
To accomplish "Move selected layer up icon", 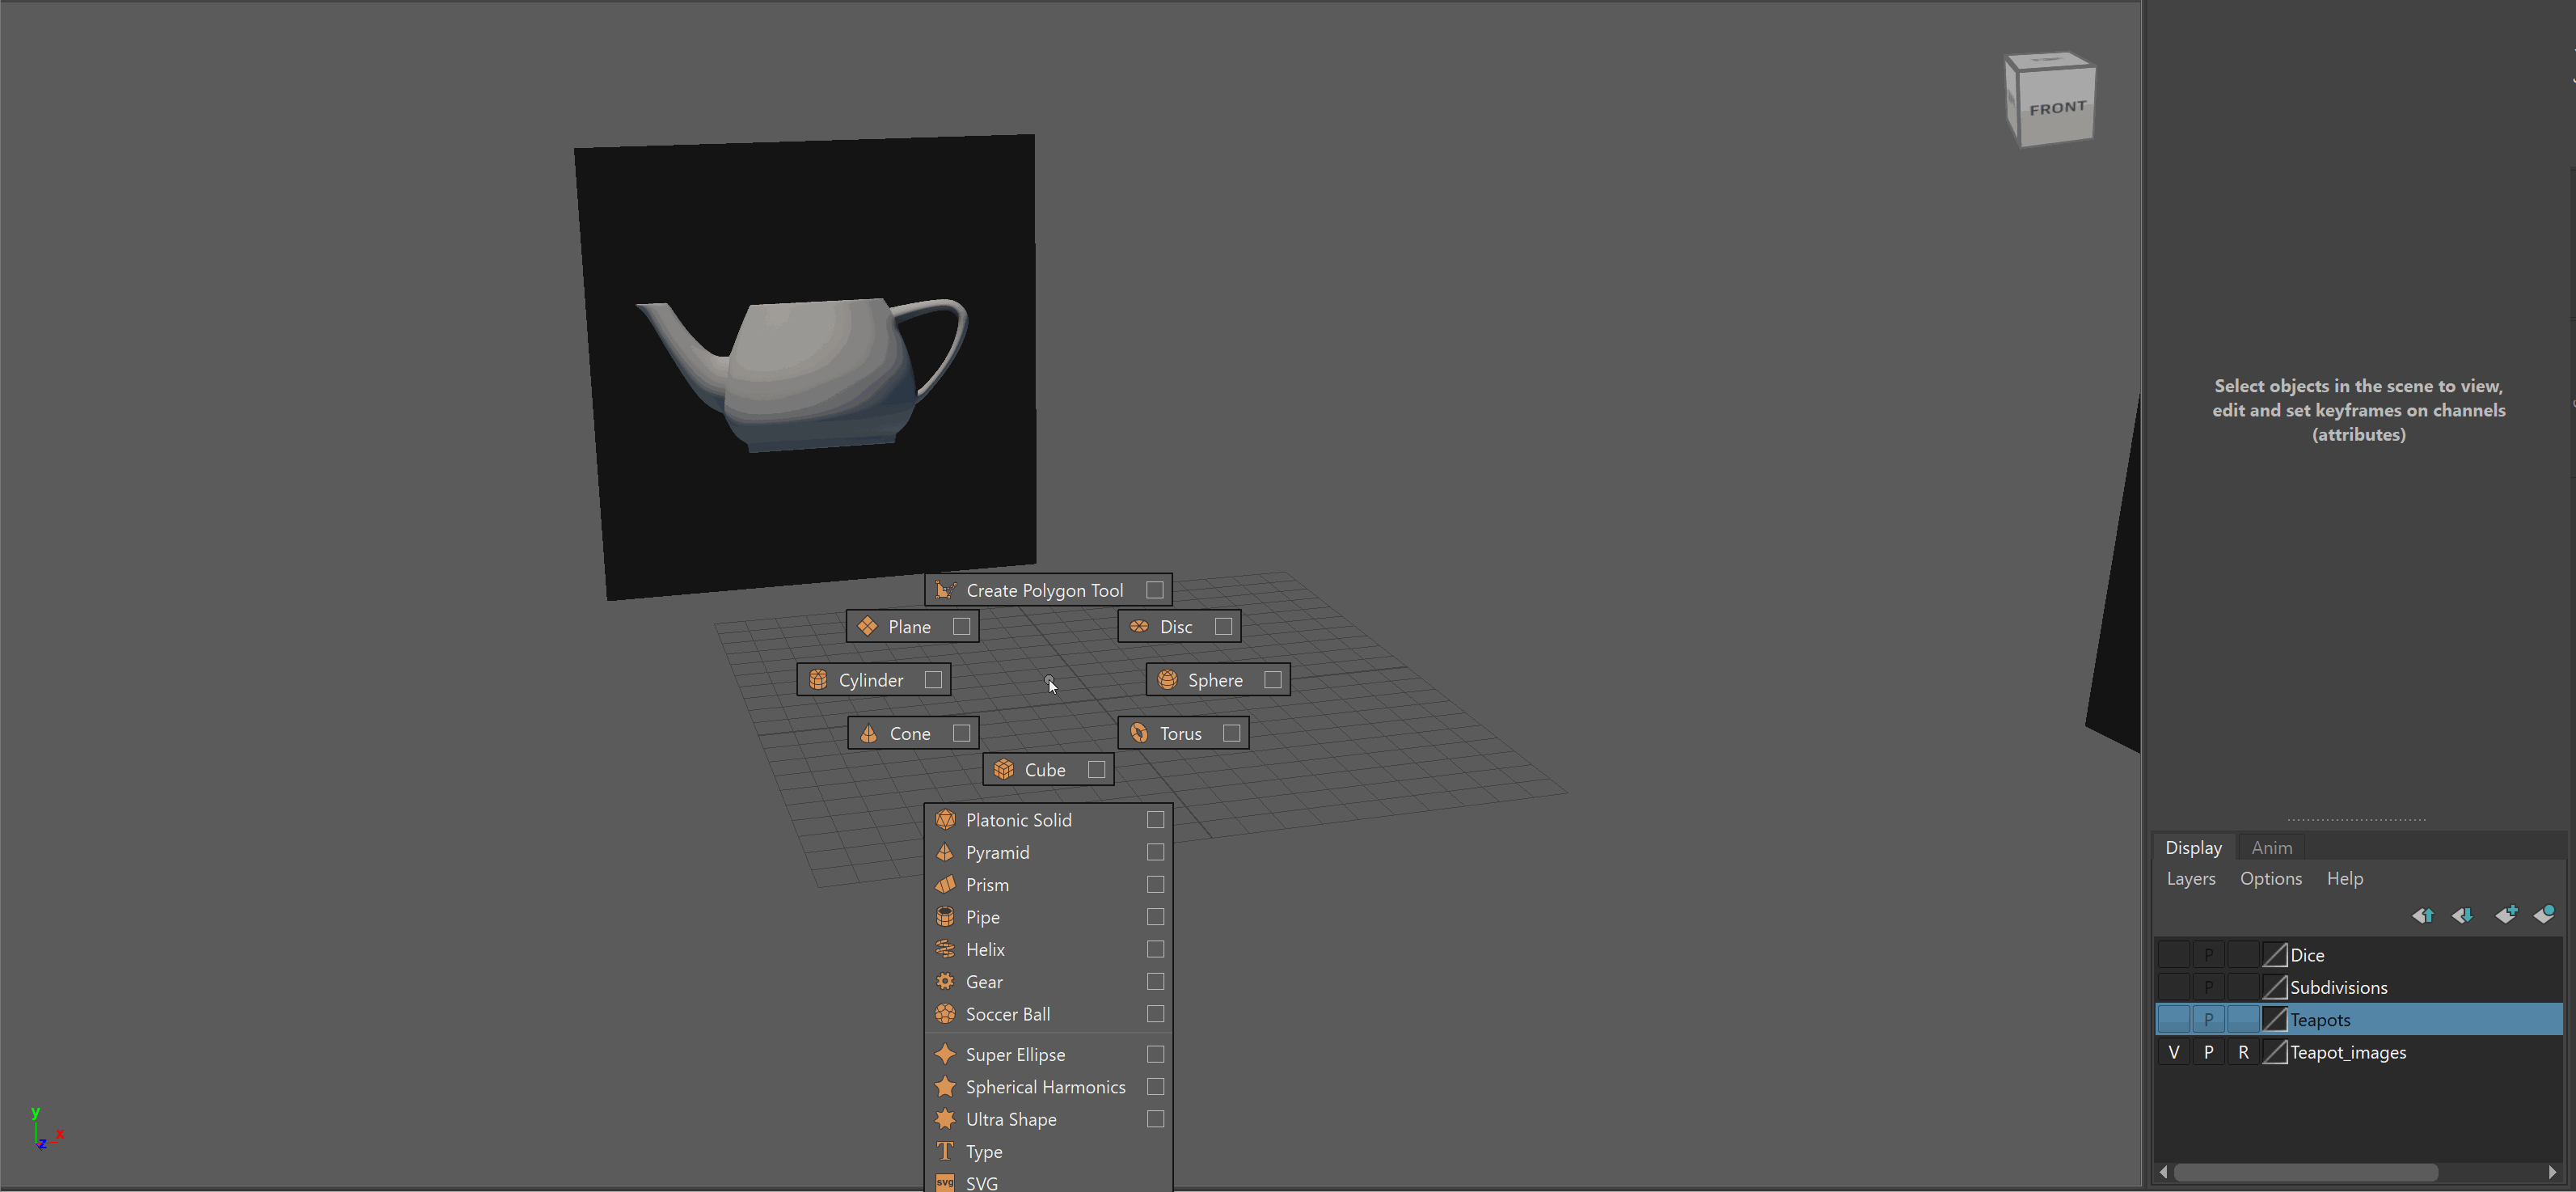I will coord(2423,915).
